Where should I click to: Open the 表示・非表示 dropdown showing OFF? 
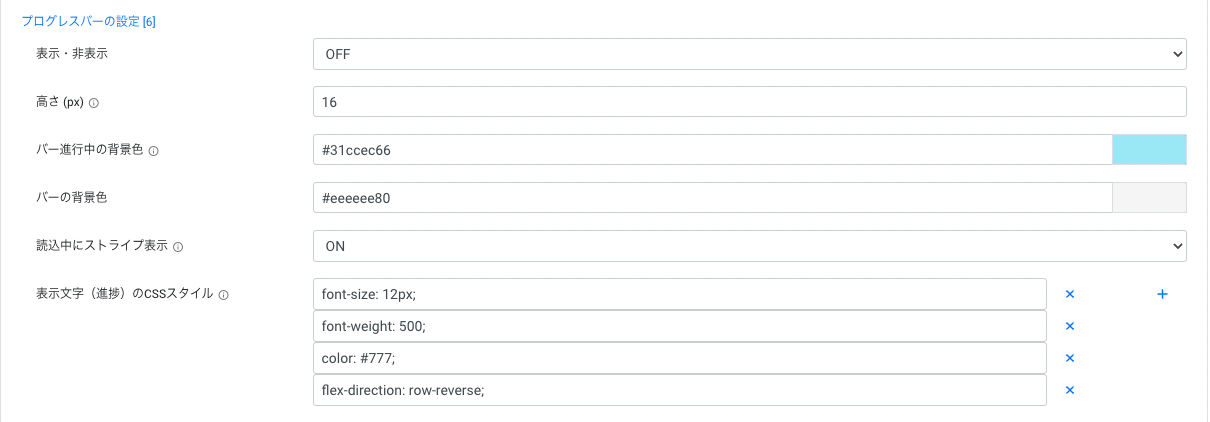click(x=750, y=54)
